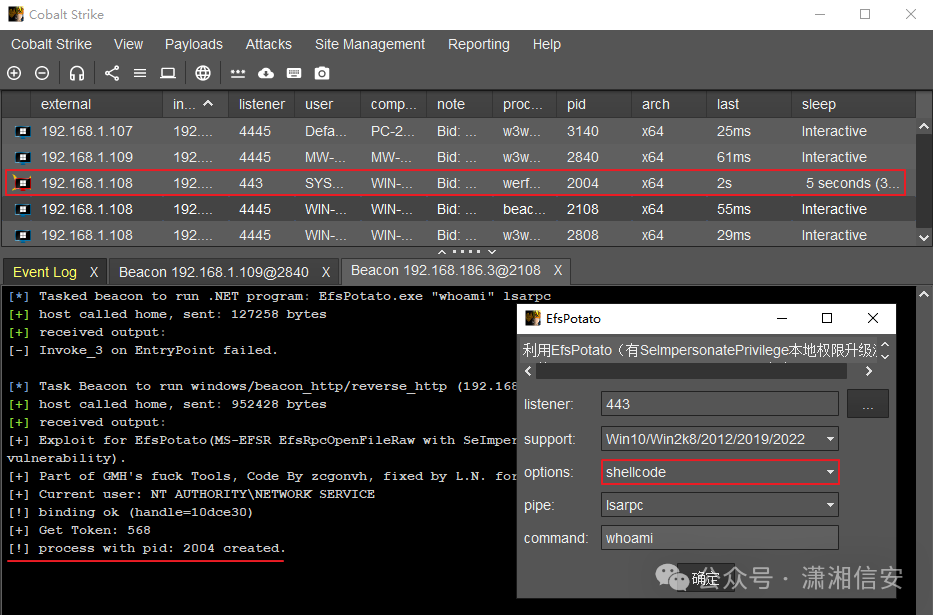933x615 pixels.
Task: Sort table by external column
Action: (x=96, y=105)
